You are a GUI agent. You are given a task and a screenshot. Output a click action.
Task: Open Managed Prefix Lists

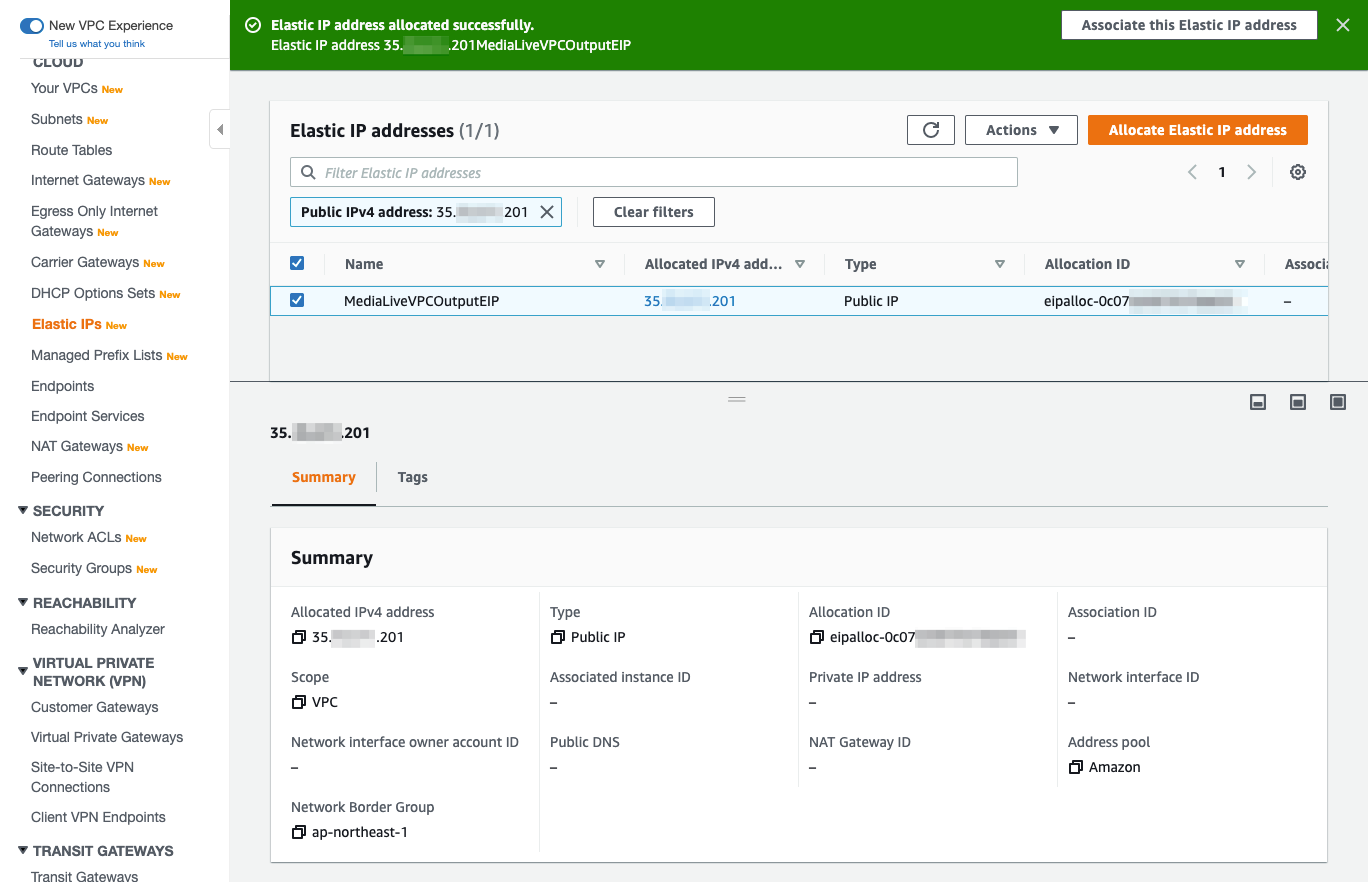97,355
